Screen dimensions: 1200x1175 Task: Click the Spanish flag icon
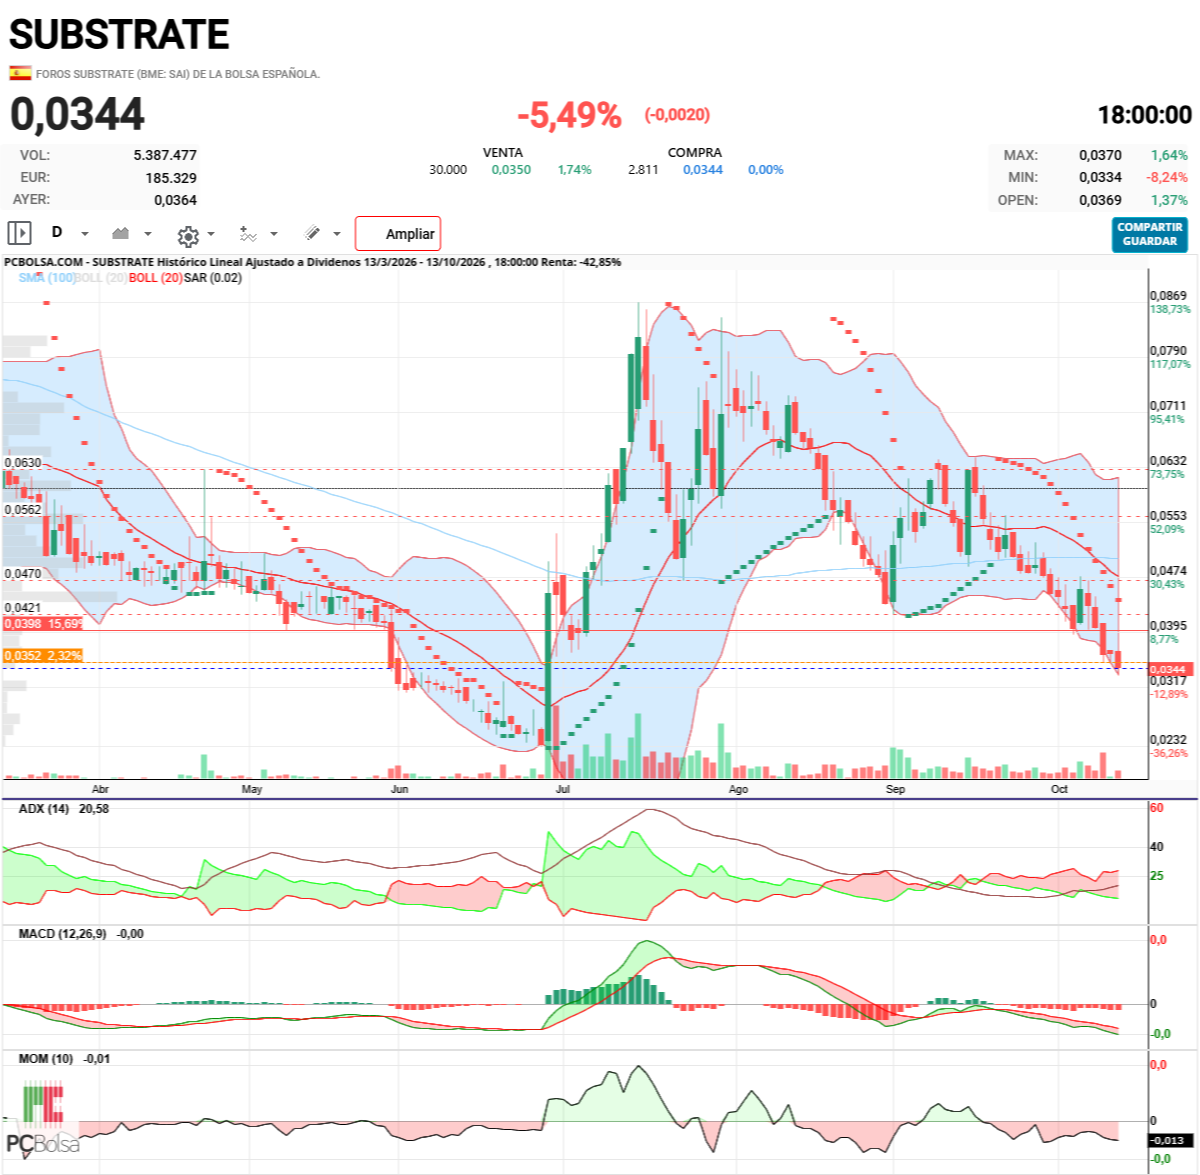click(20, 73)
